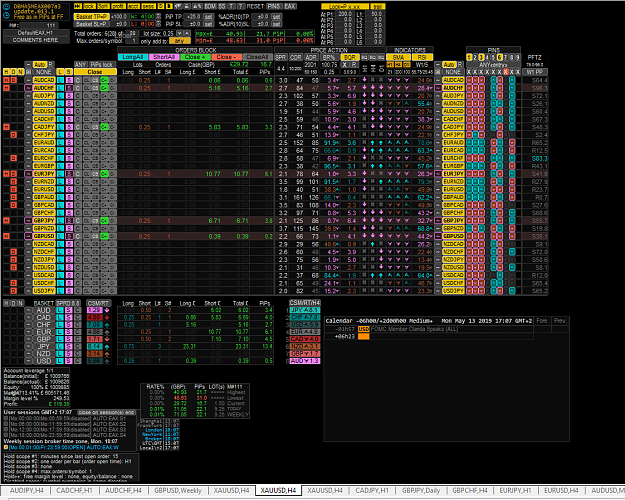Click the yellow N filter button

tap(21, 72)
